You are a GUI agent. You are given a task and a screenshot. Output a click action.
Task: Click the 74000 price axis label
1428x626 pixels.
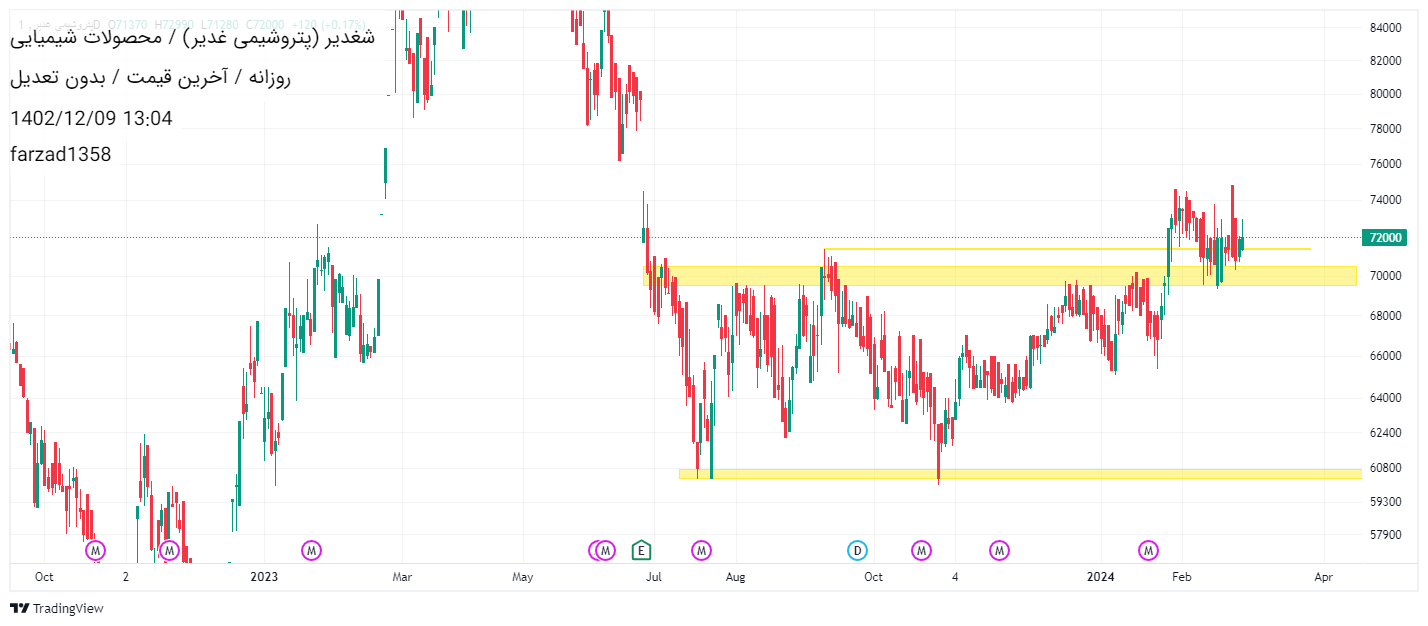pyautogui.click(x=1384, y=200)
